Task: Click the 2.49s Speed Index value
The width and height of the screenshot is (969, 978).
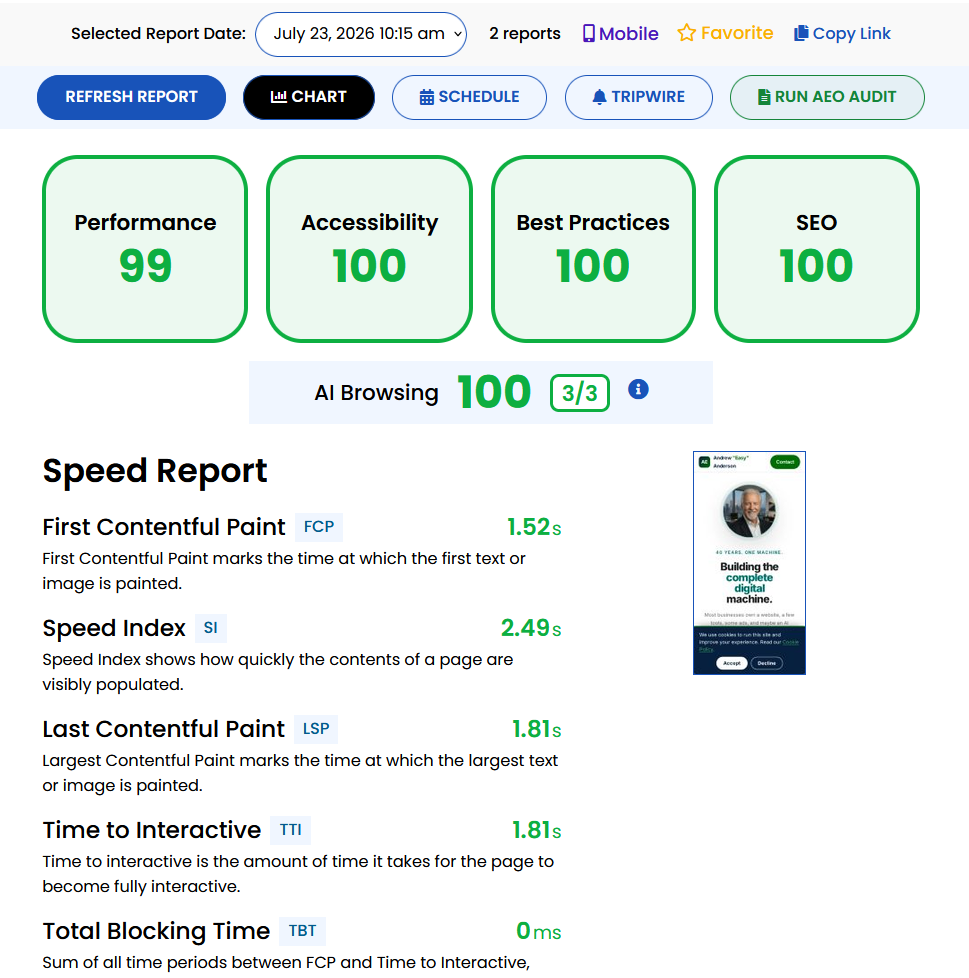Action: coord(531,628)
